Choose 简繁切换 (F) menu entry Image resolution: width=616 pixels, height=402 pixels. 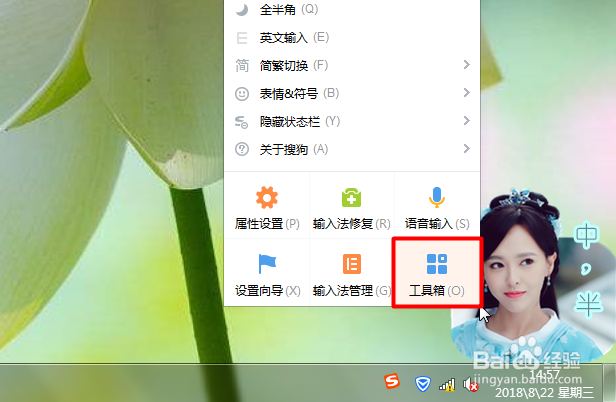point(352,66)
